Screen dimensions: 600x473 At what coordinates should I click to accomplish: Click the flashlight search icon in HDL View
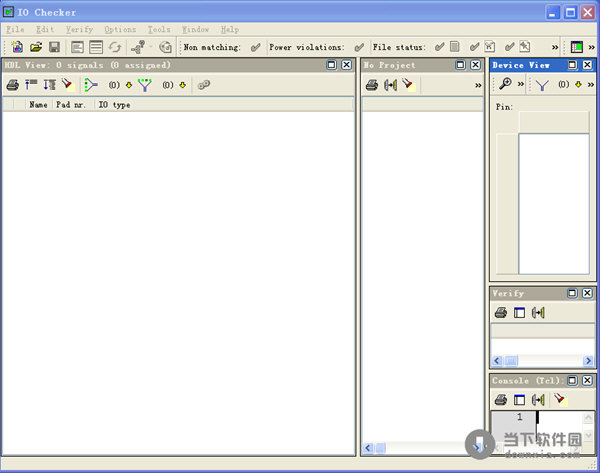click(x=68, y=84)
